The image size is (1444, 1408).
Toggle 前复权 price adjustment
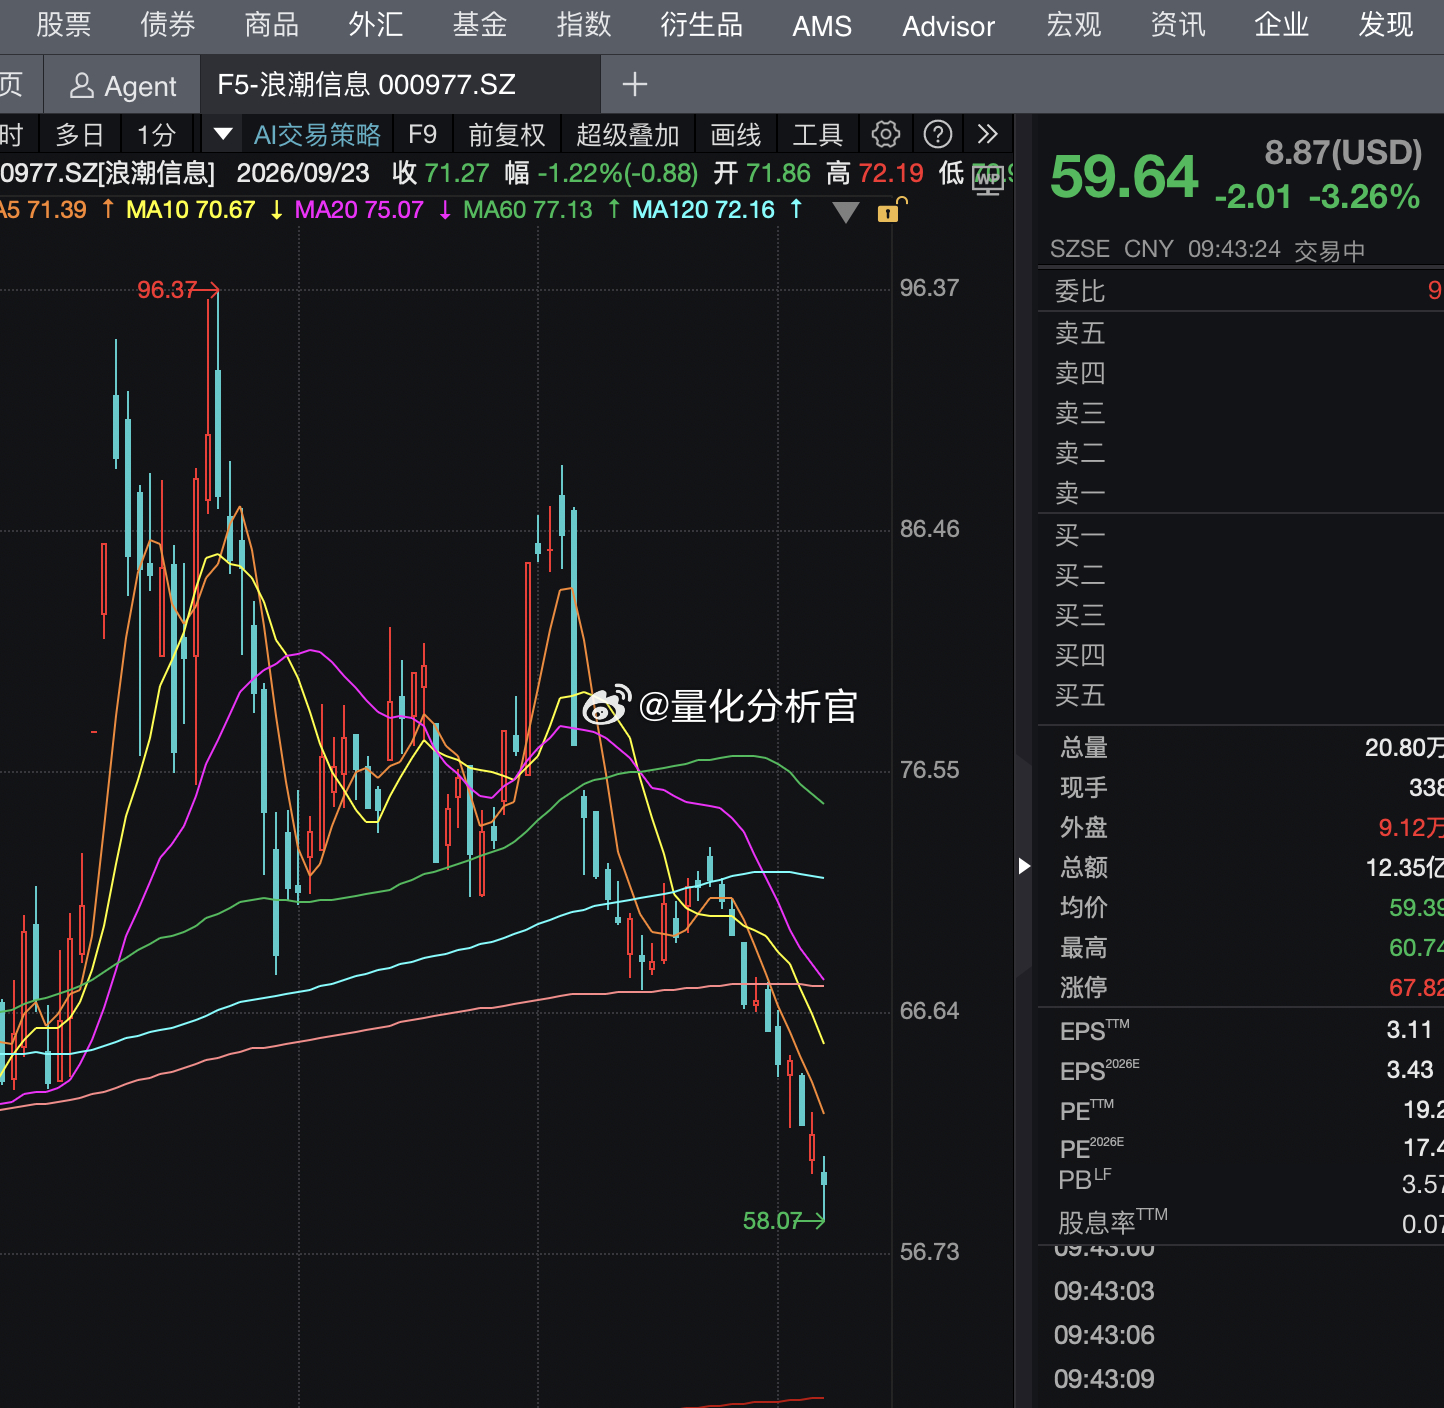(507, 135)
